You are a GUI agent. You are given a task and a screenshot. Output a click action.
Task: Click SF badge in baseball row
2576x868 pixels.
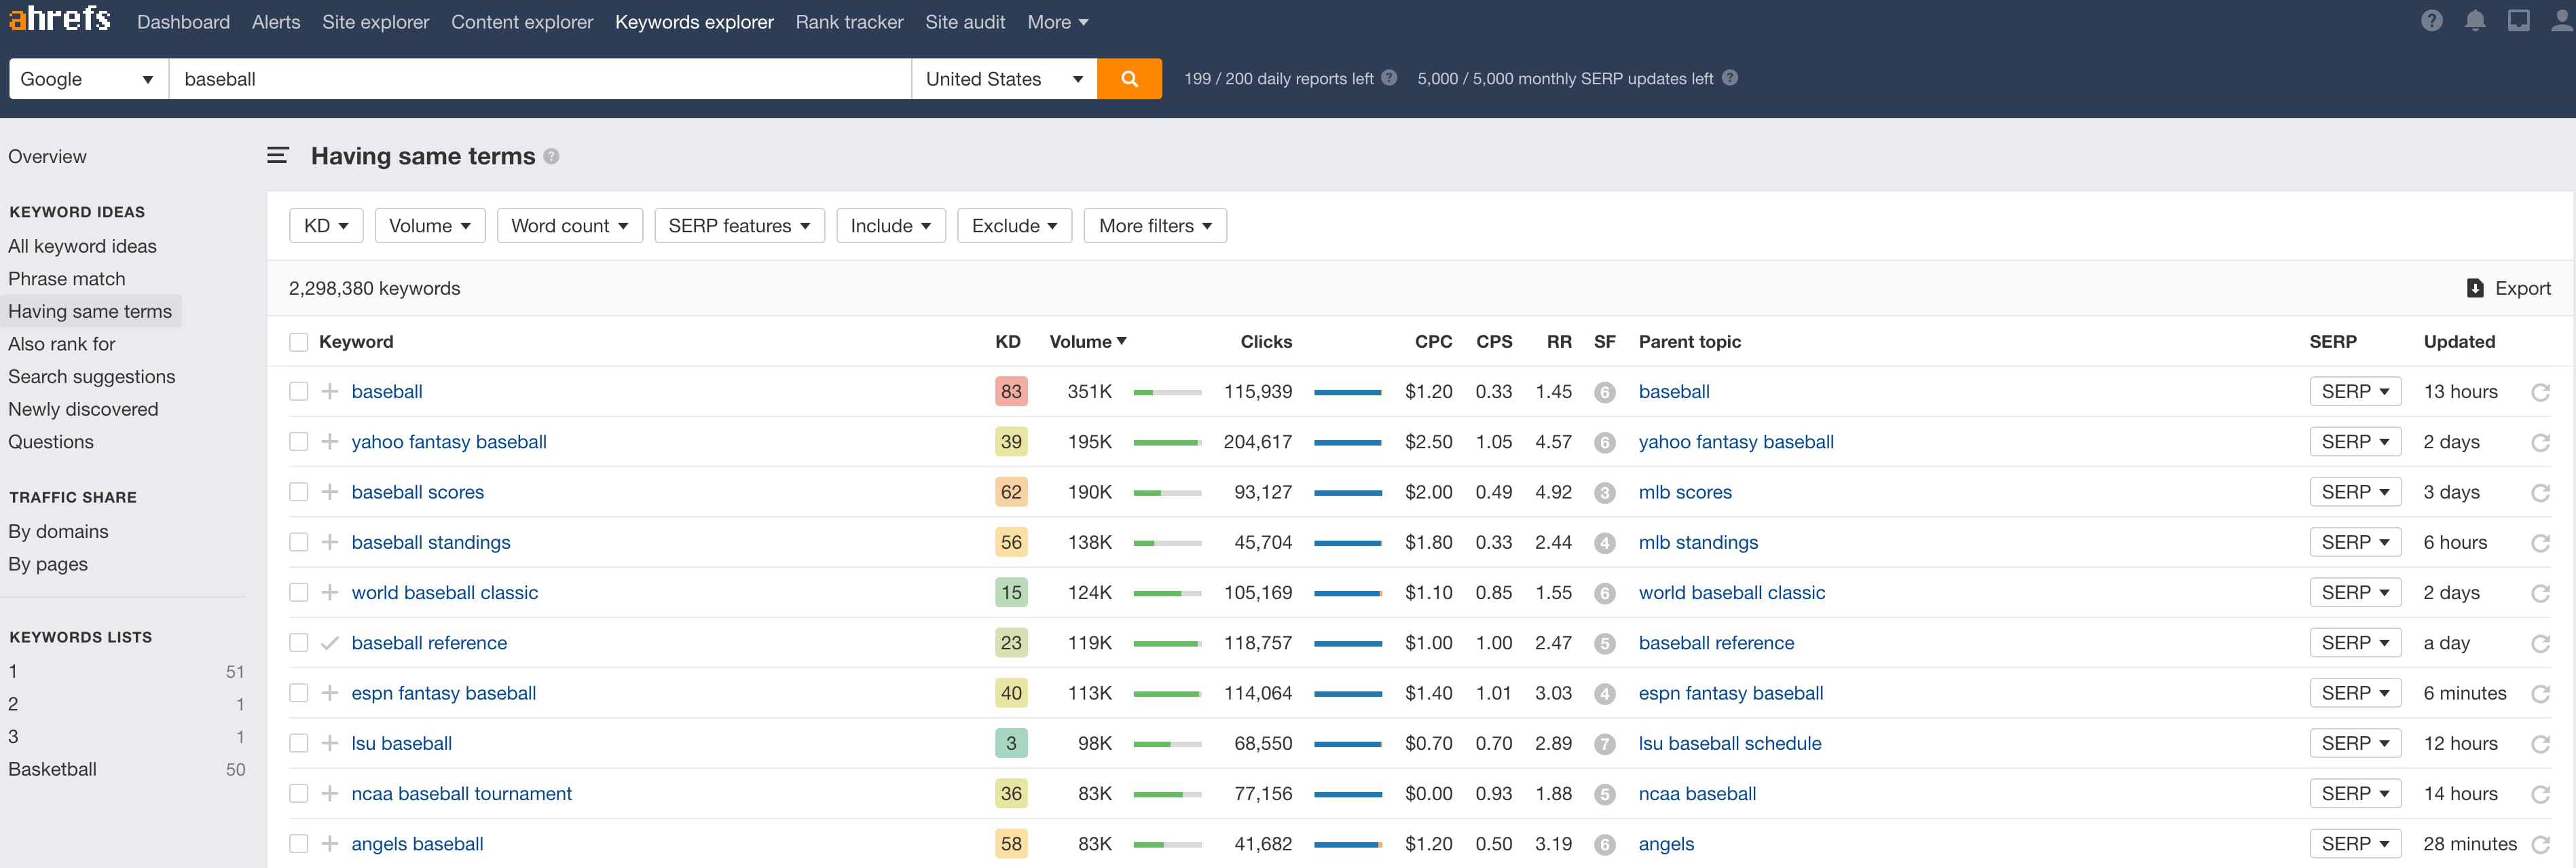click(1604, 392)
